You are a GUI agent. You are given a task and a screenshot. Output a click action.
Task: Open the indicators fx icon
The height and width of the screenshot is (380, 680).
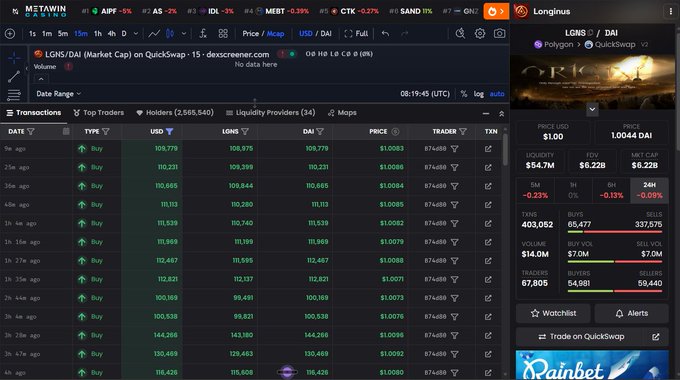pyautogui.click(x=203, y=33)
